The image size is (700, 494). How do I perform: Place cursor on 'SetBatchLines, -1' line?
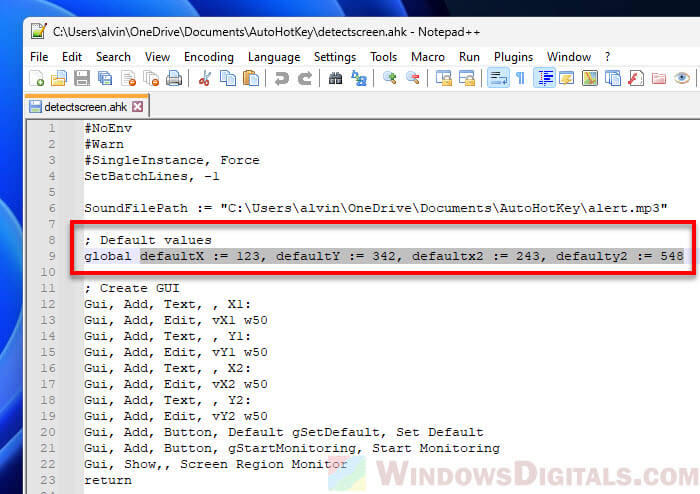[152, 177]
